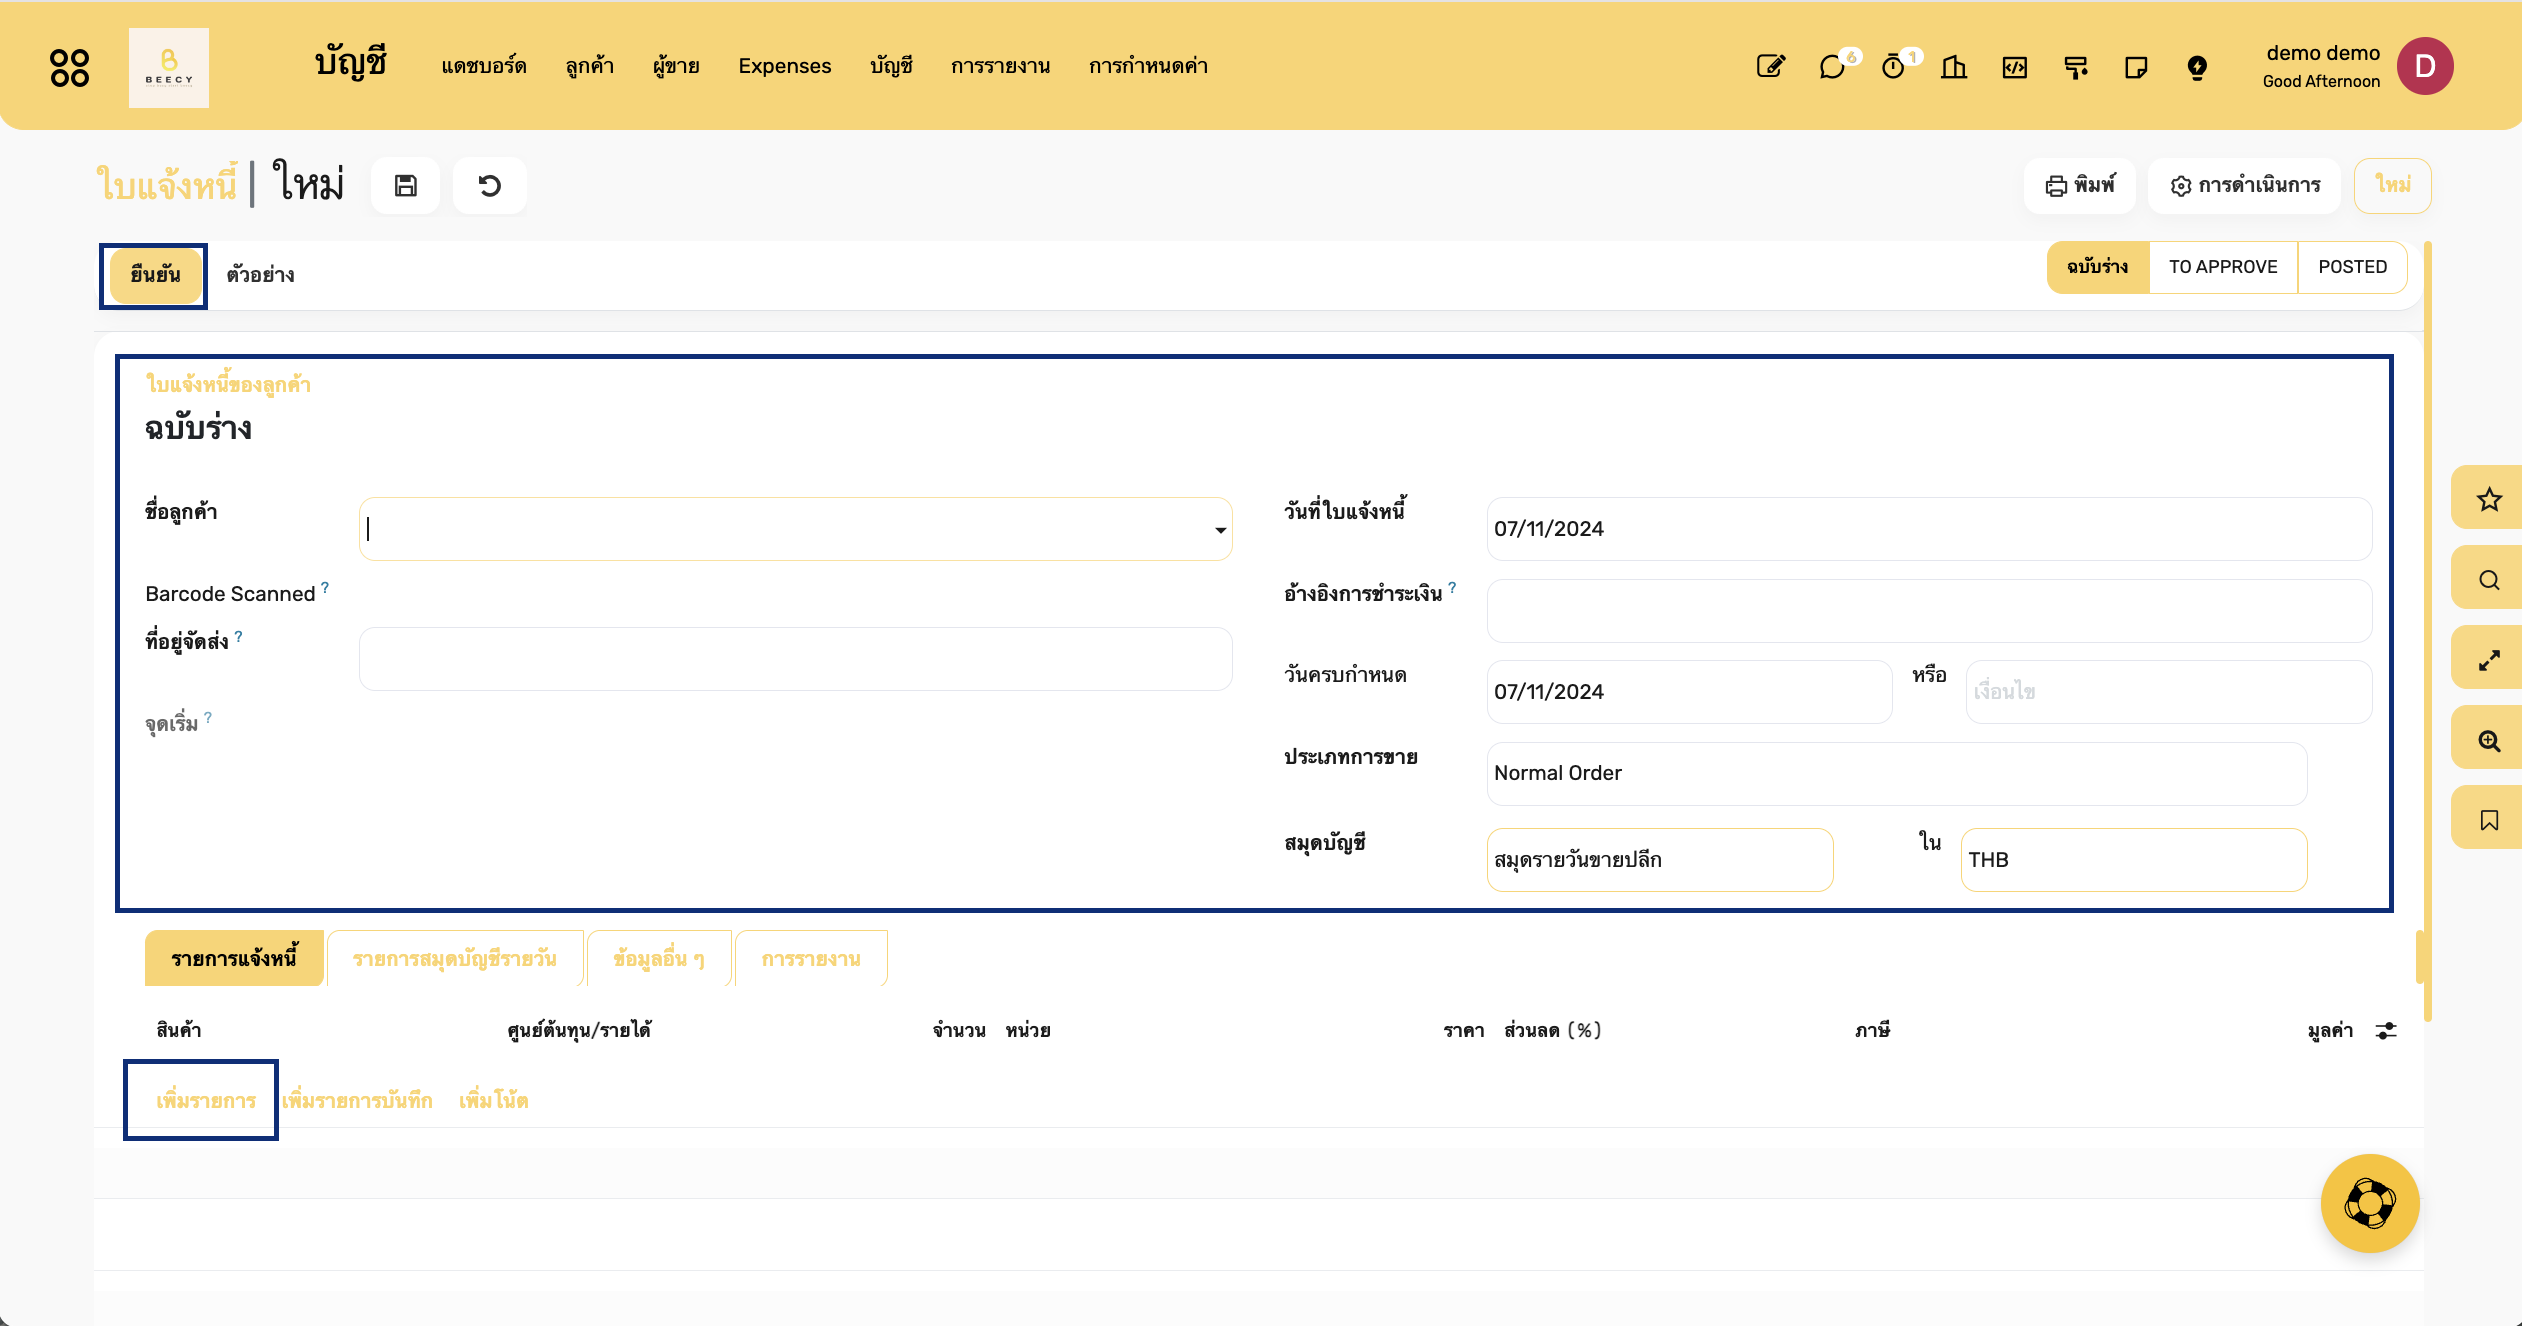Click the bookmark sidebar icon
This screenshot has height=1326, width=2522.
(x=2489, y=820)
